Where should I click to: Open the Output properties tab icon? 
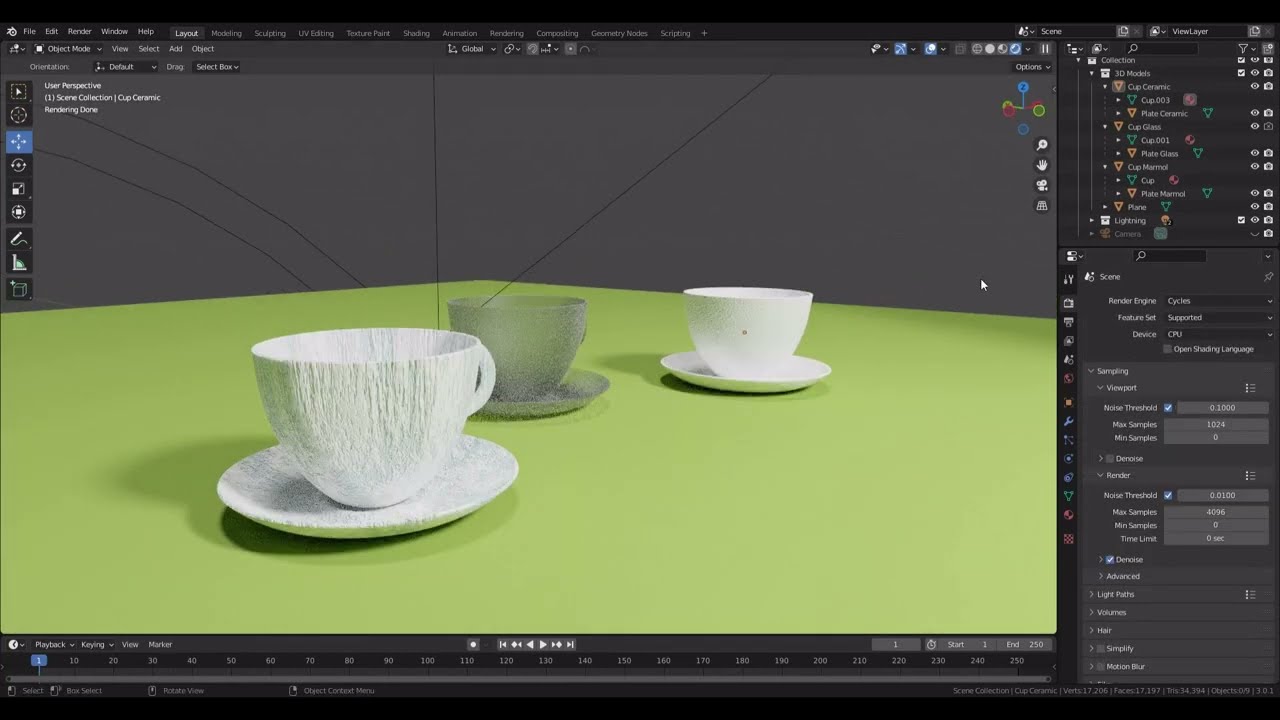1068,322
